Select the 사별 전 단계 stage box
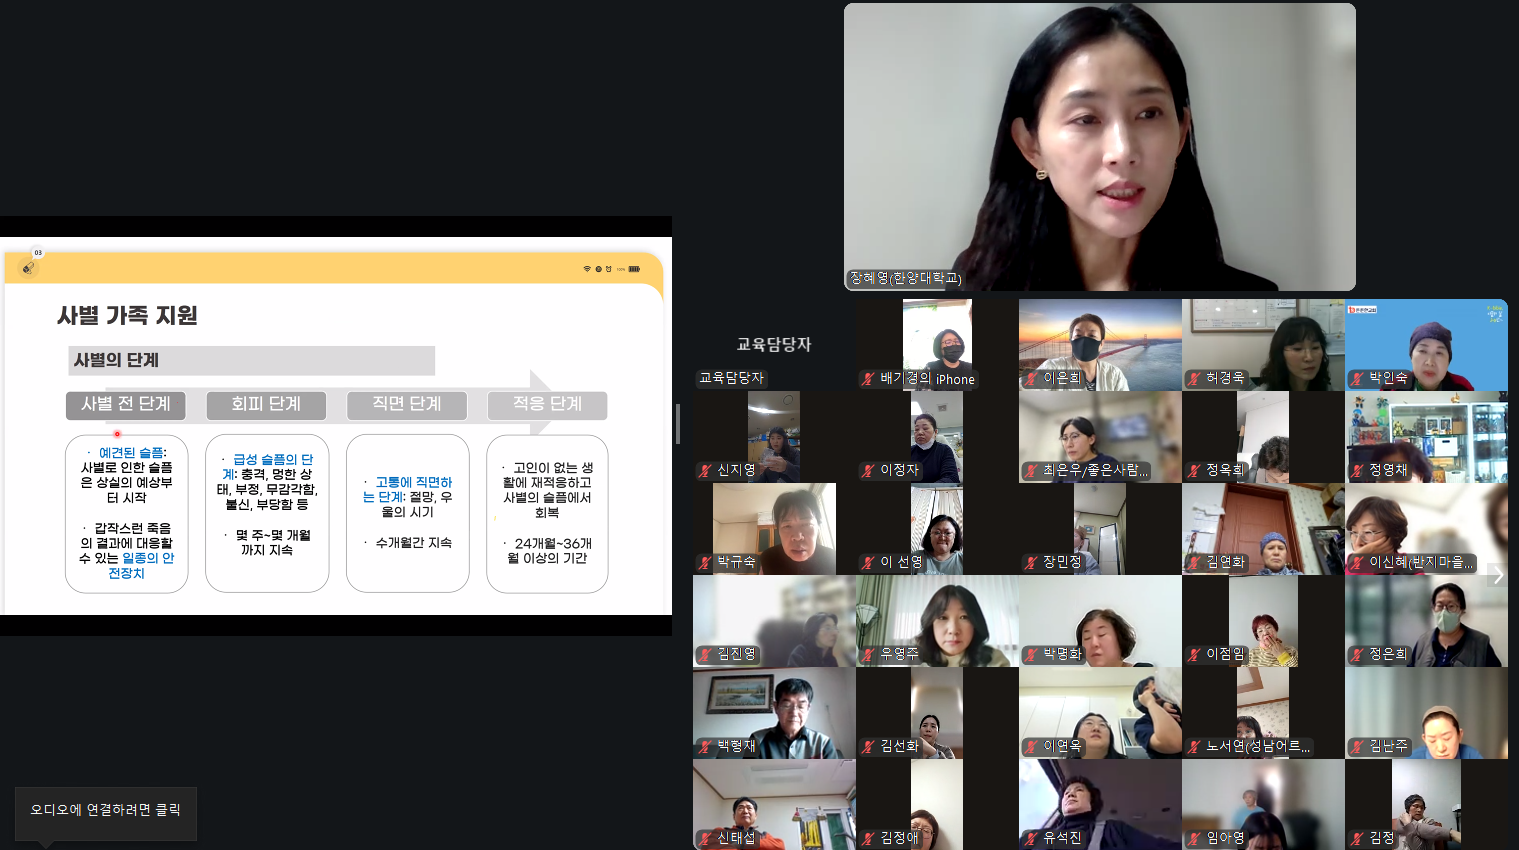This screenshot has width=1519, height=850. pos(126,404)
